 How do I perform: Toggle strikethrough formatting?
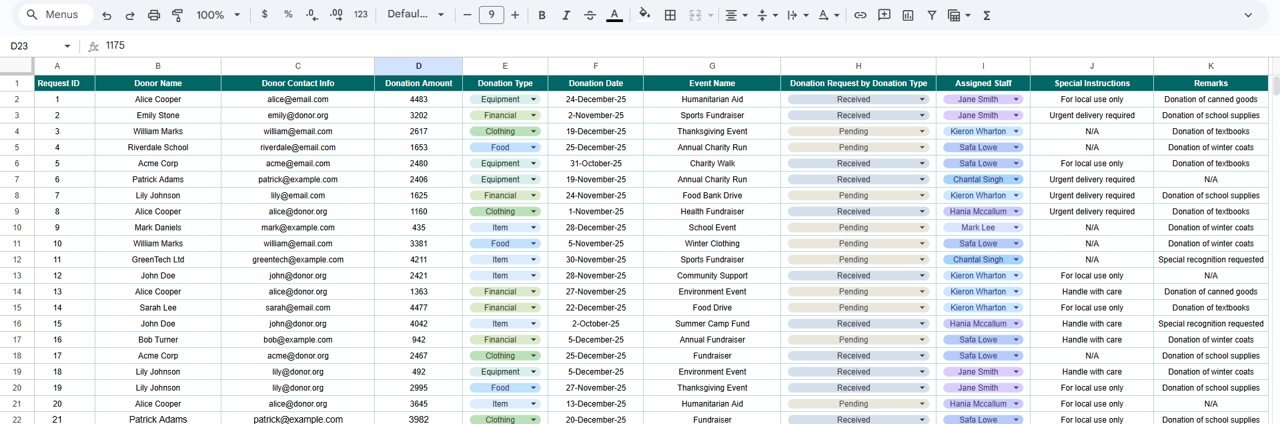click(x=589, y=15)
